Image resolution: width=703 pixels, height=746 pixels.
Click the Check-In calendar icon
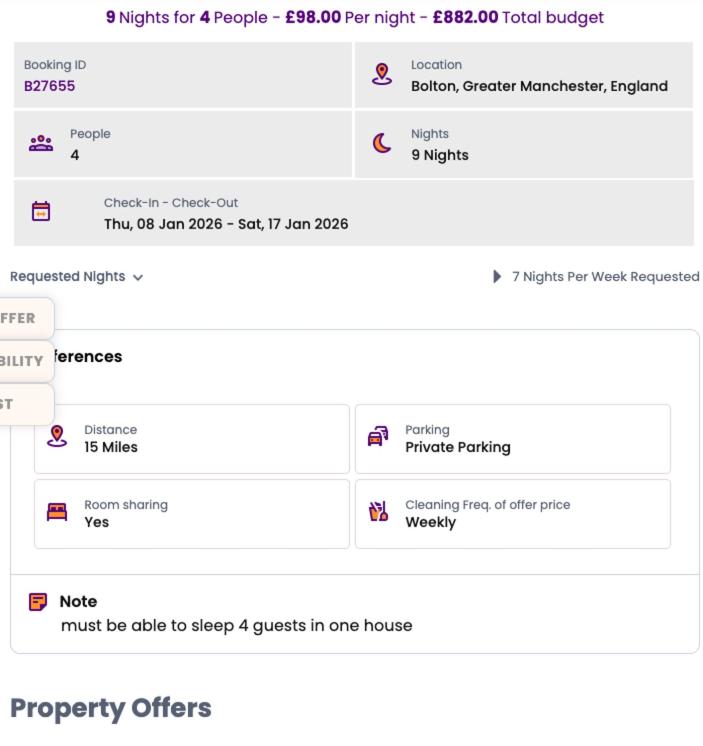pos(41,212)
